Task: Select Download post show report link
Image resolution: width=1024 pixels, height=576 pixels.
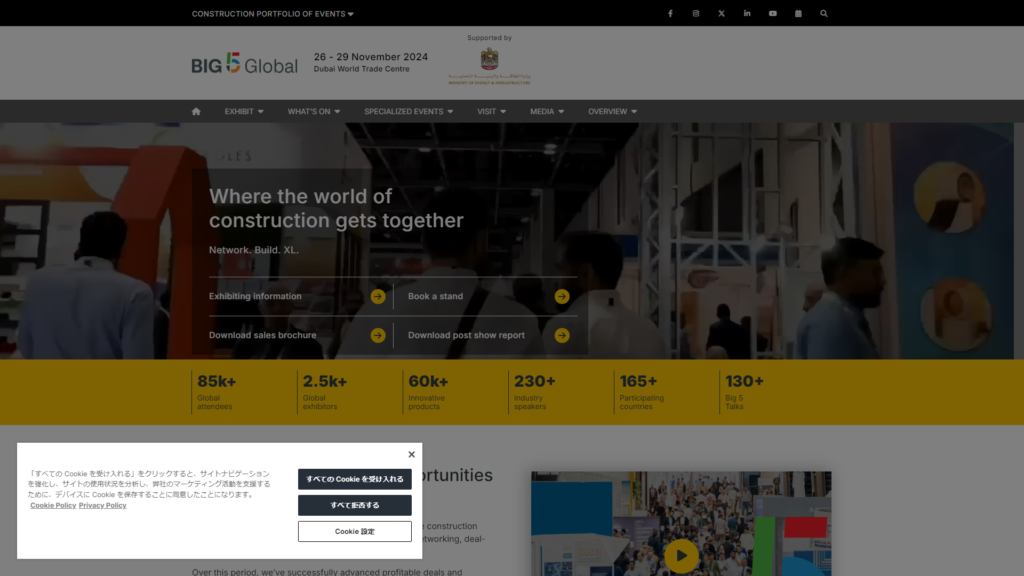Action: click(x=466, y=336)
